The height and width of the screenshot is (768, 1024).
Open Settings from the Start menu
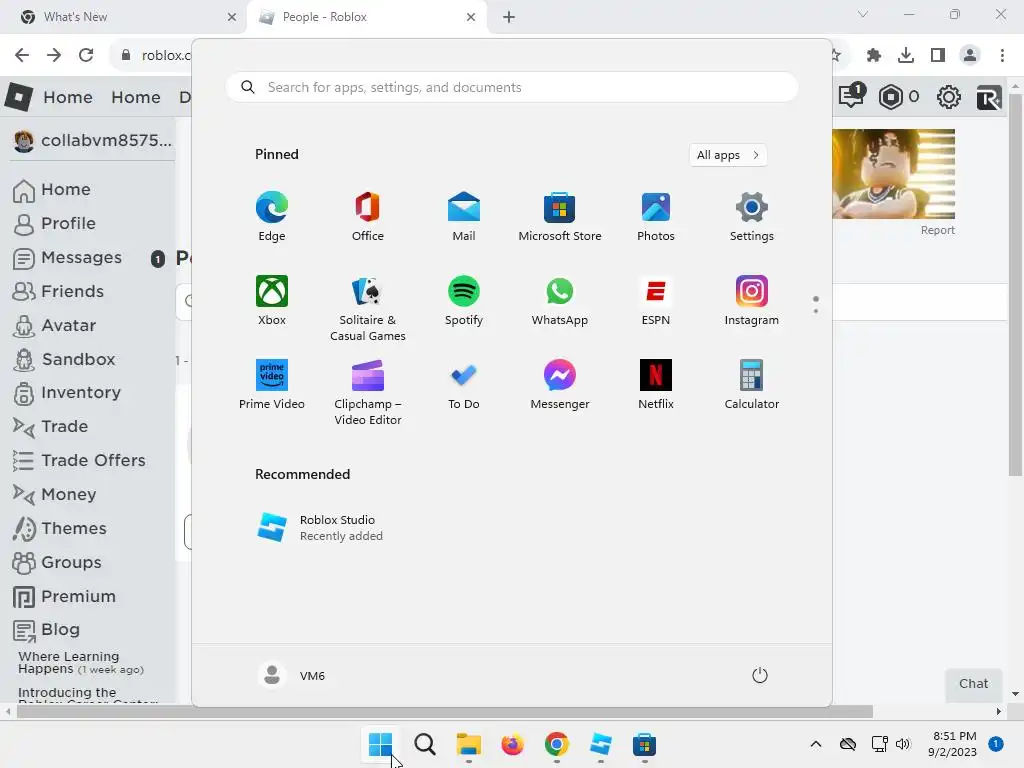pyautogui.click(x=752, y=217)
